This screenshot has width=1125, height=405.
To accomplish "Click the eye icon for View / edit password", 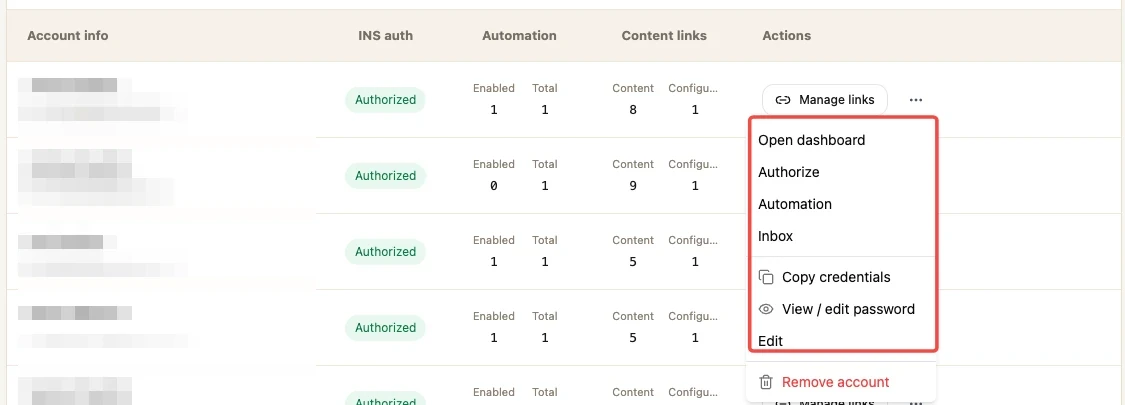I will tap(766, 309).
